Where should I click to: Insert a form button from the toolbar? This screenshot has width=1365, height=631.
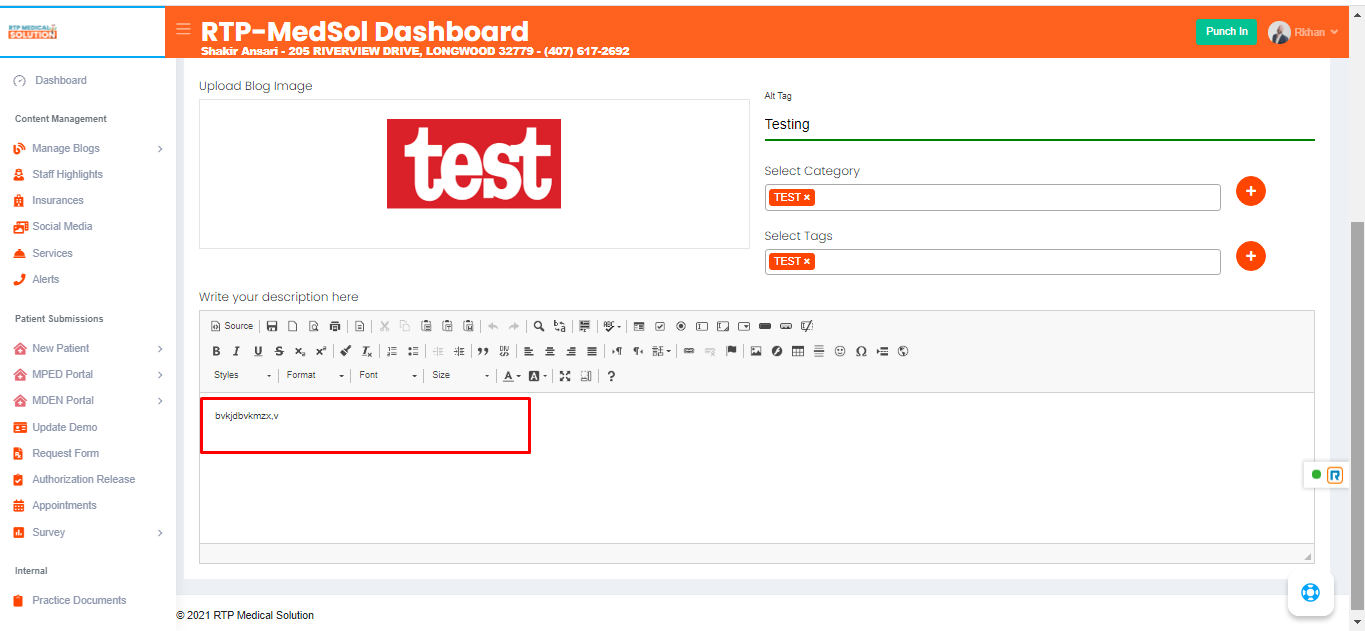coord(765,326)
